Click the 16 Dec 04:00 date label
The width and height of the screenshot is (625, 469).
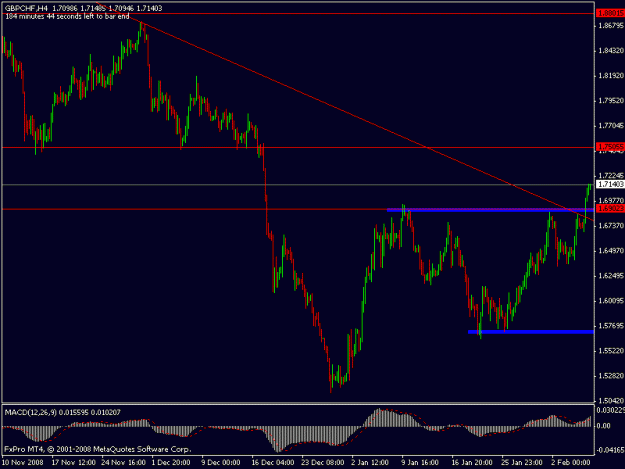(x=273, y=463)
